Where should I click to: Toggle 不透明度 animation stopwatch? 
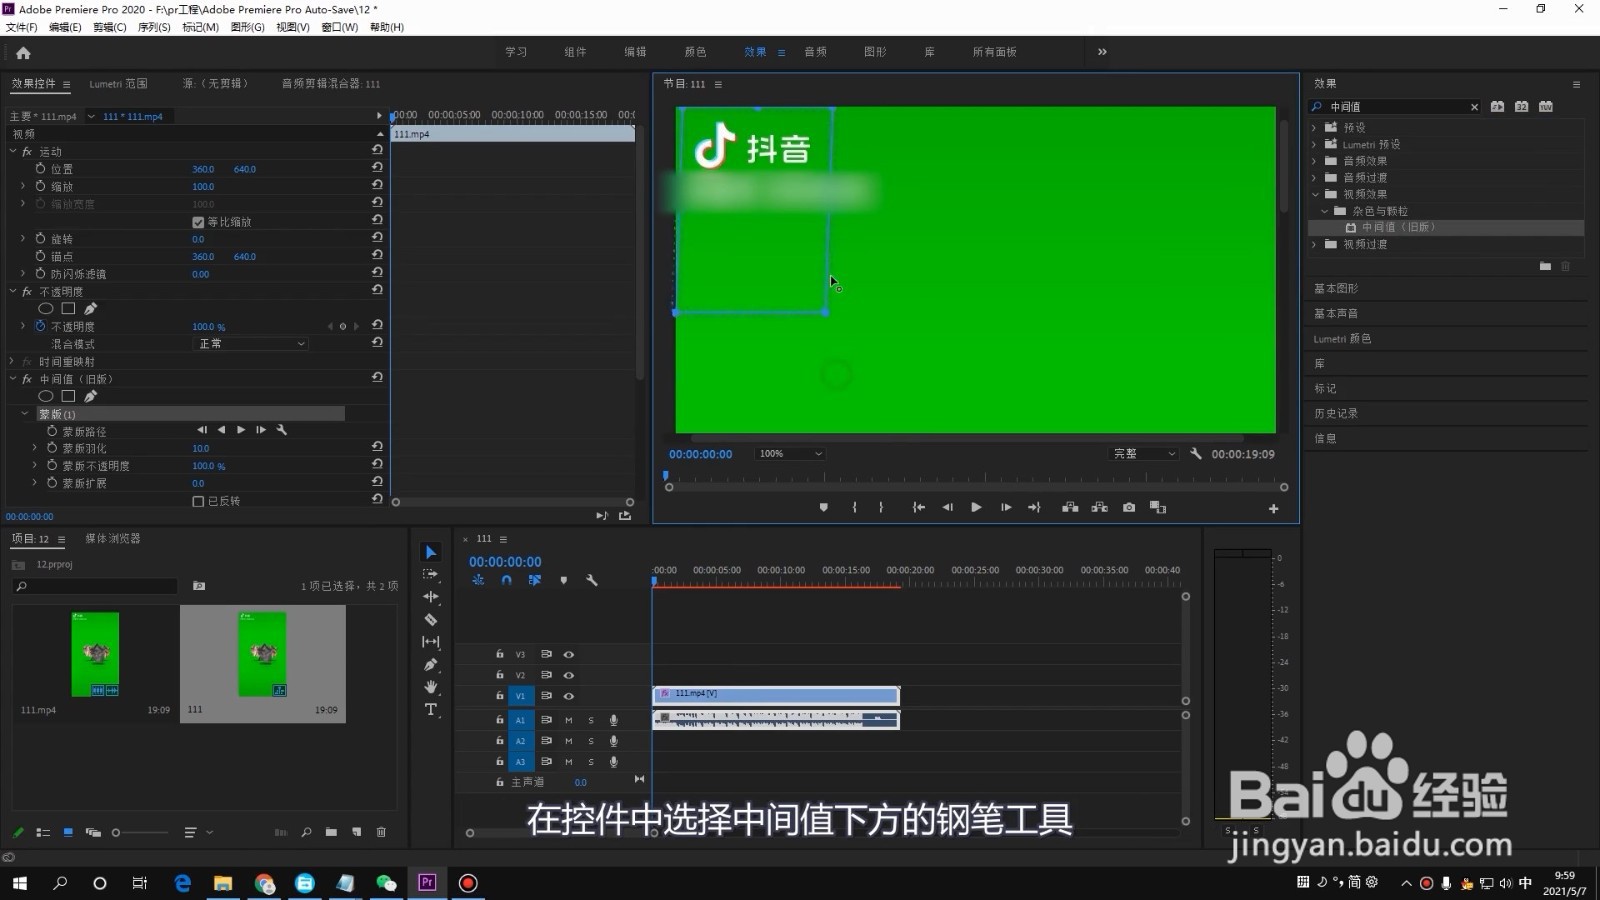point(41,326)
